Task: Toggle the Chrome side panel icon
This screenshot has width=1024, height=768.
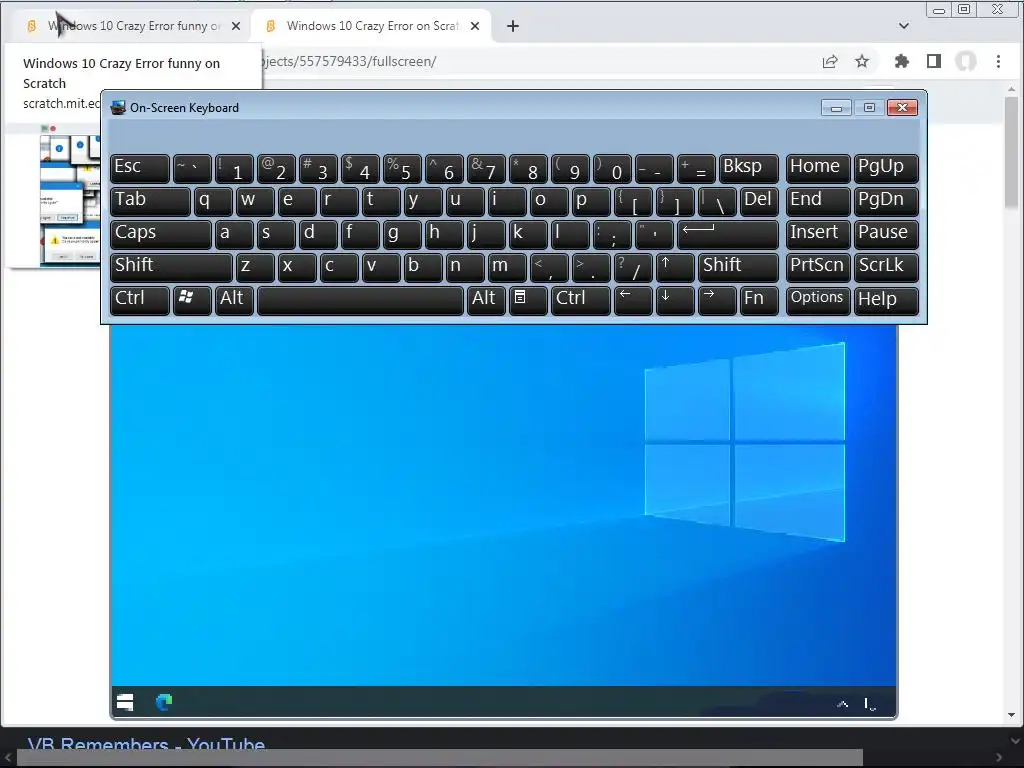Action: pyautogui.click(x=934, y=61)
